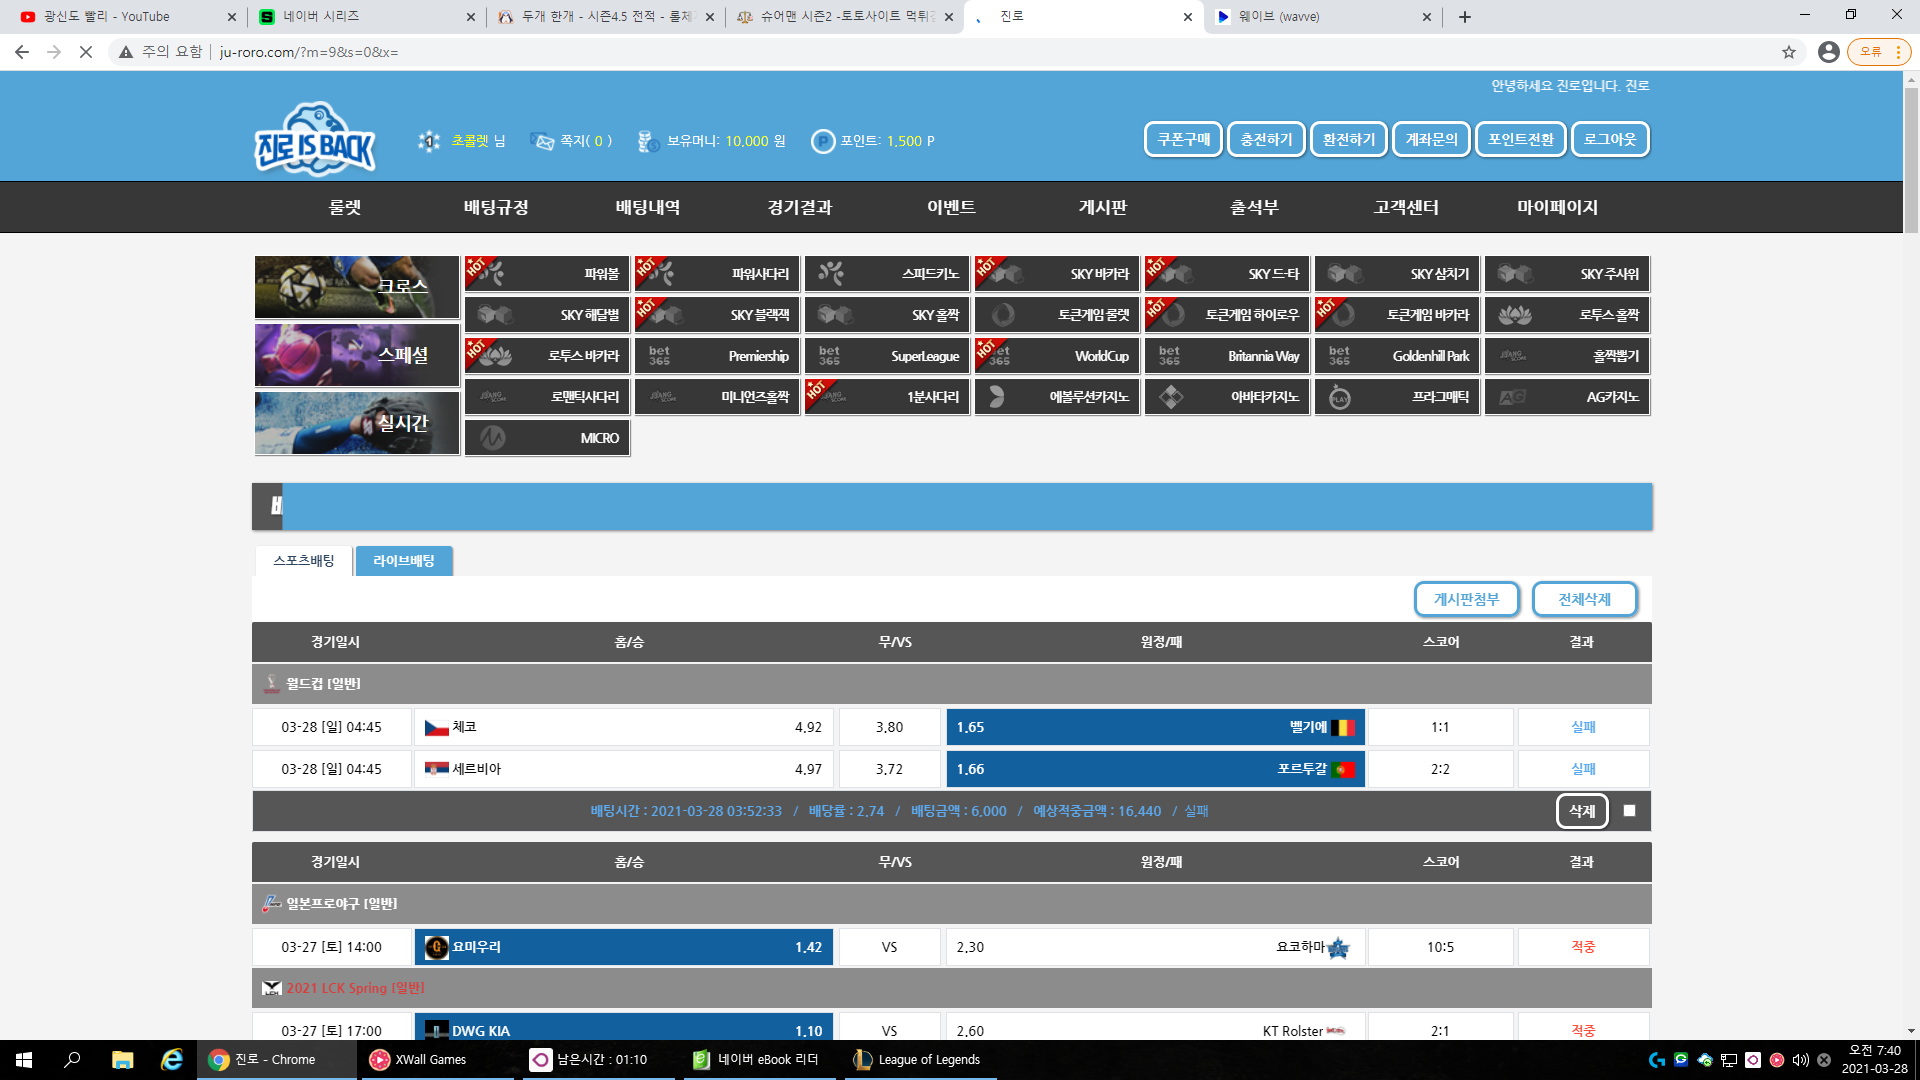Click the page vertical scrollbar
Viewport: 1920px width, 1080px height.
pyautogui.click(x=1911, y=160)
